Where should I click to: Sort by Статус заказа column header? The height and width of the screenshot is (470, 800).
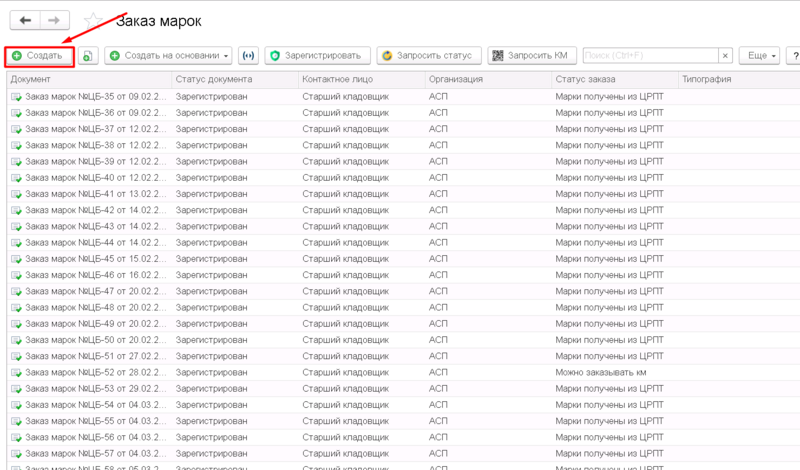(615, 80)
